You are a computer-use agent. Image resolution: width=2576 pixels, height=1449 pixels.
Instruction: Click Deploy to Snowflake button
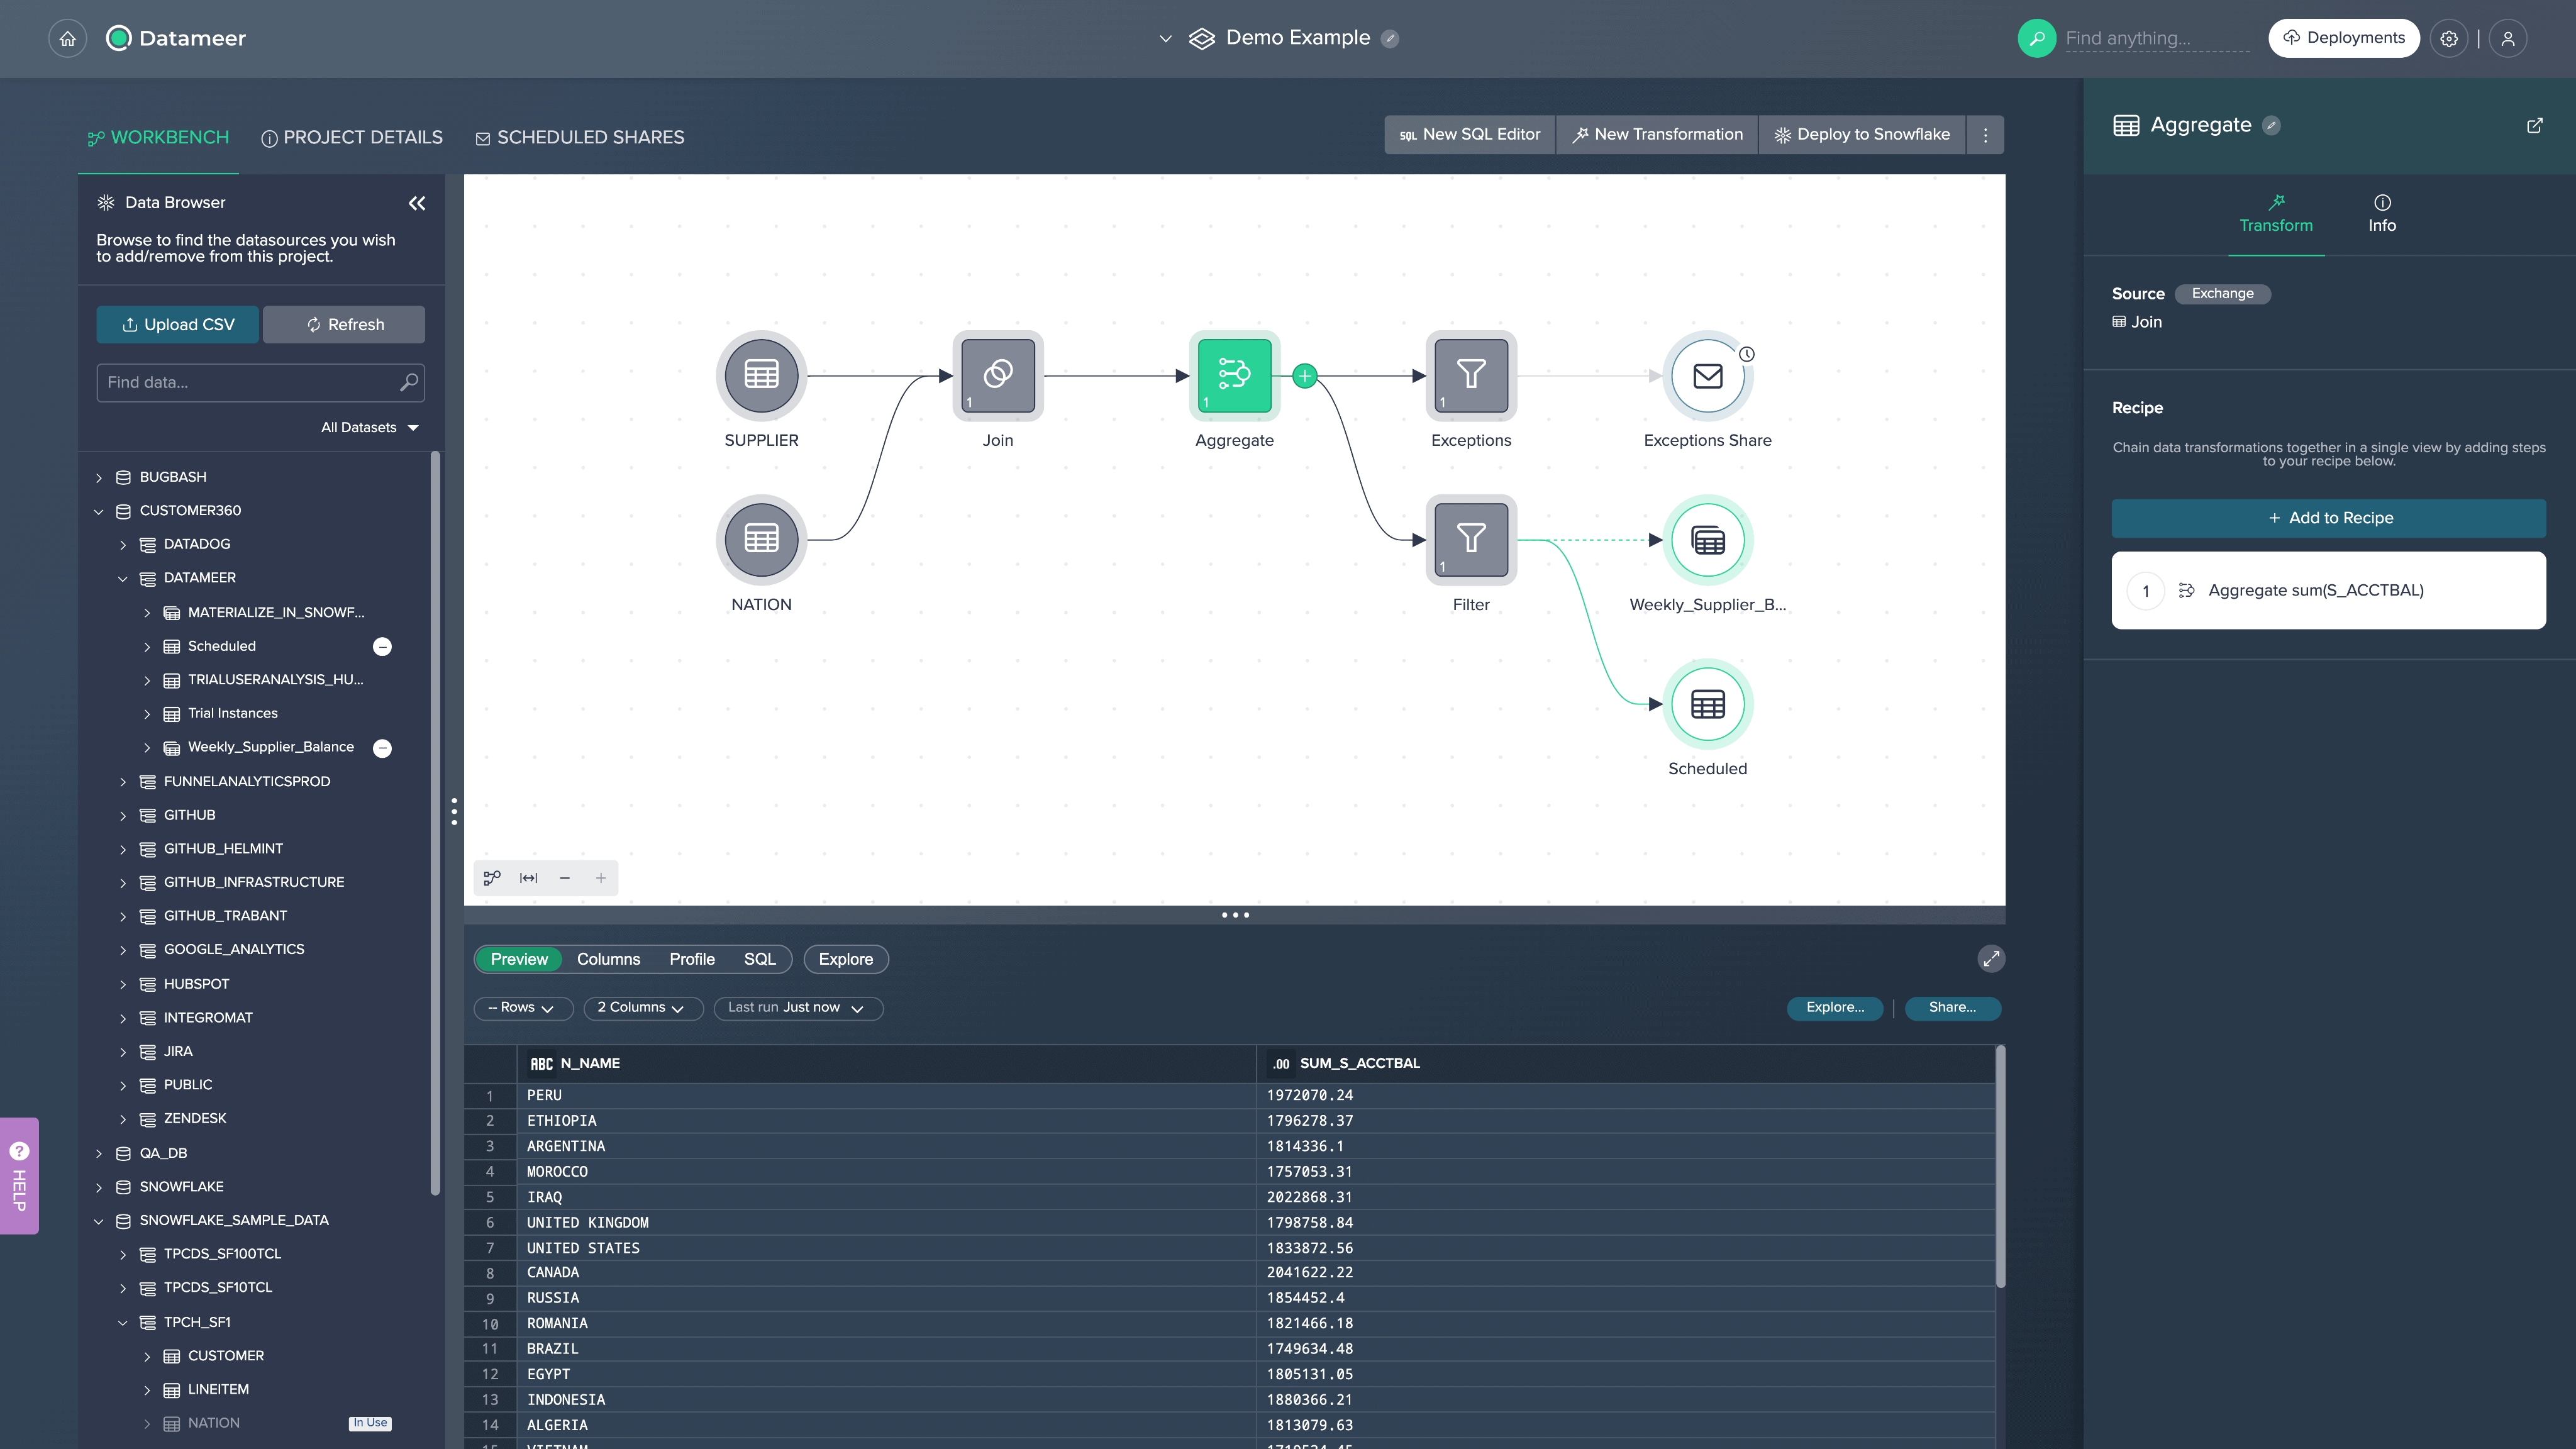tap(1862, 135)
